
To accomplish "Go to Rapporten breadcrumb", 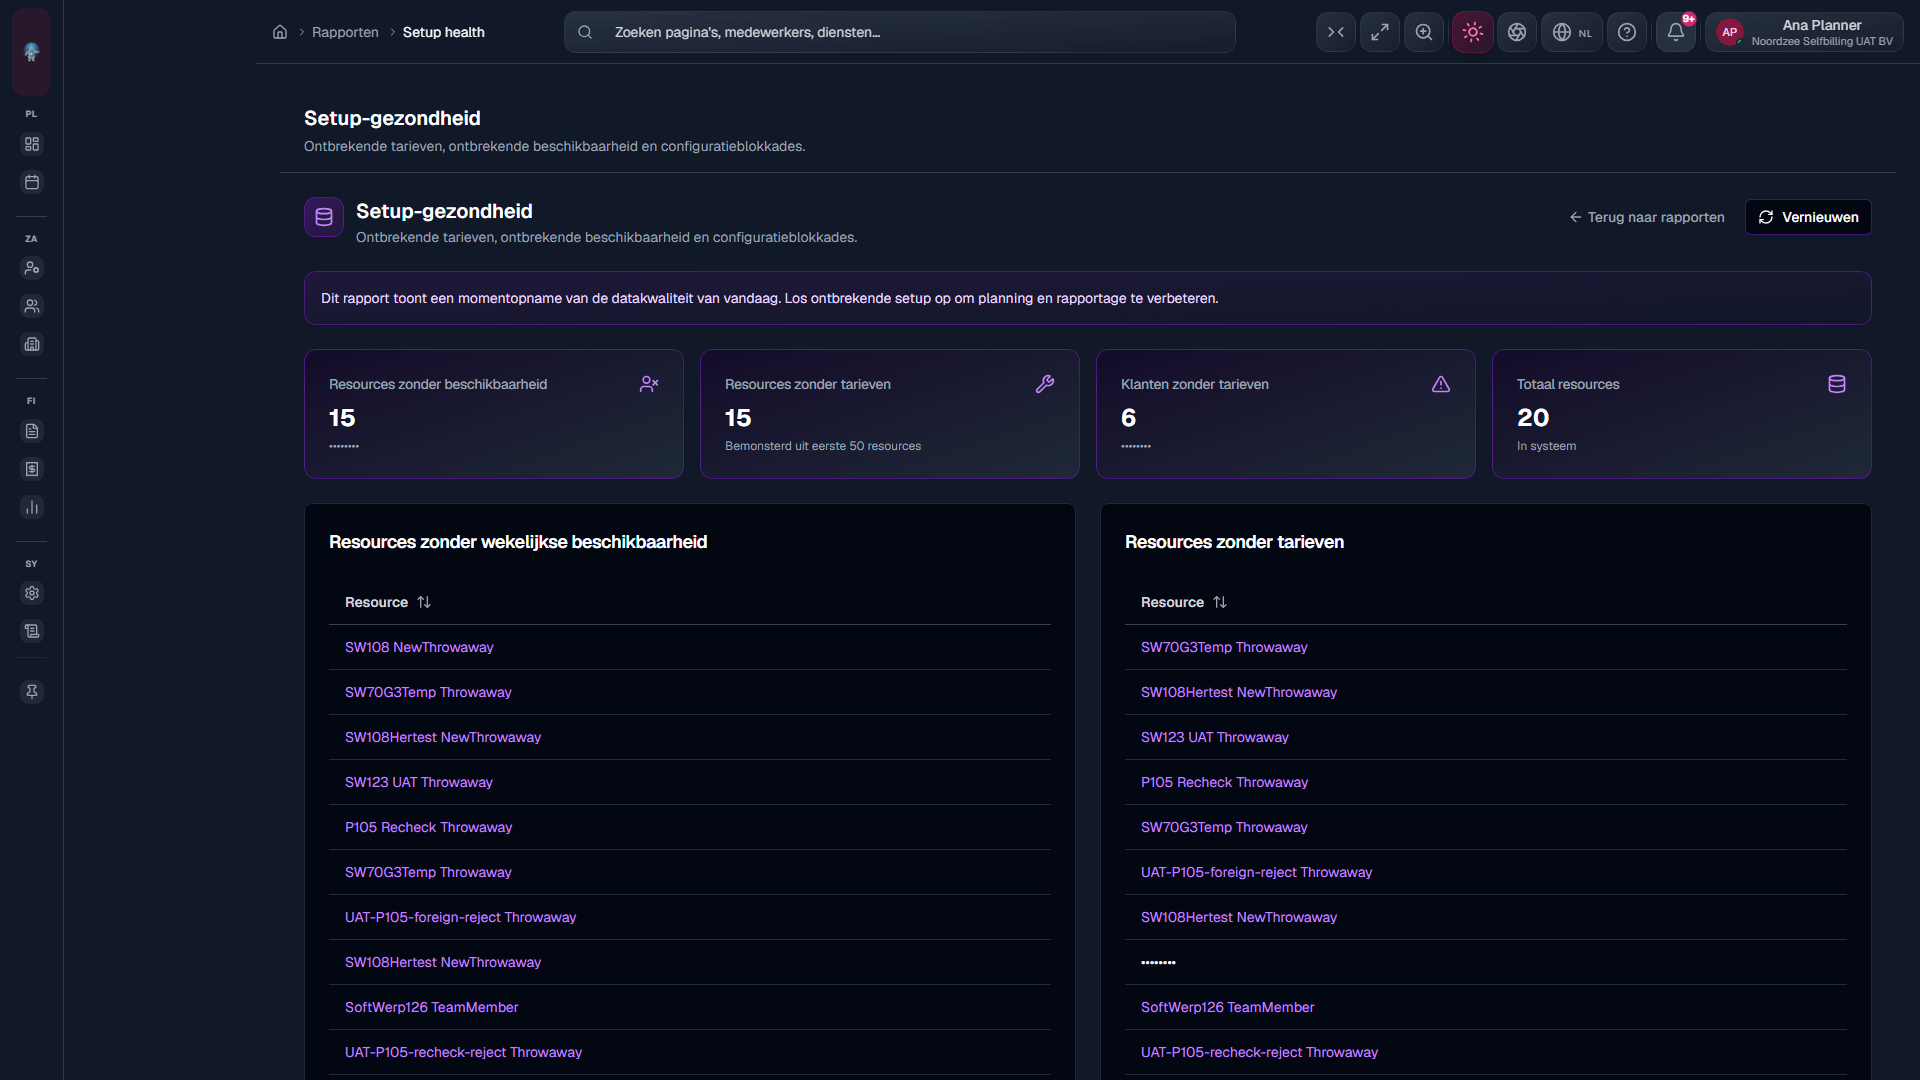I will pyautogui.click(x=345, y=32).
